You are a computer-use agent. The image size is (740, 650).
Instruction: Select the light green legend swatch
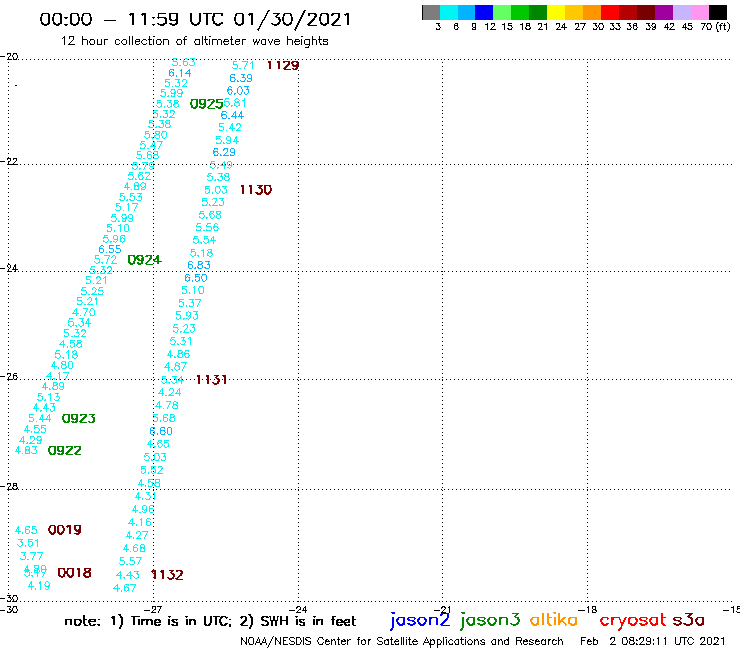point(502,12)
